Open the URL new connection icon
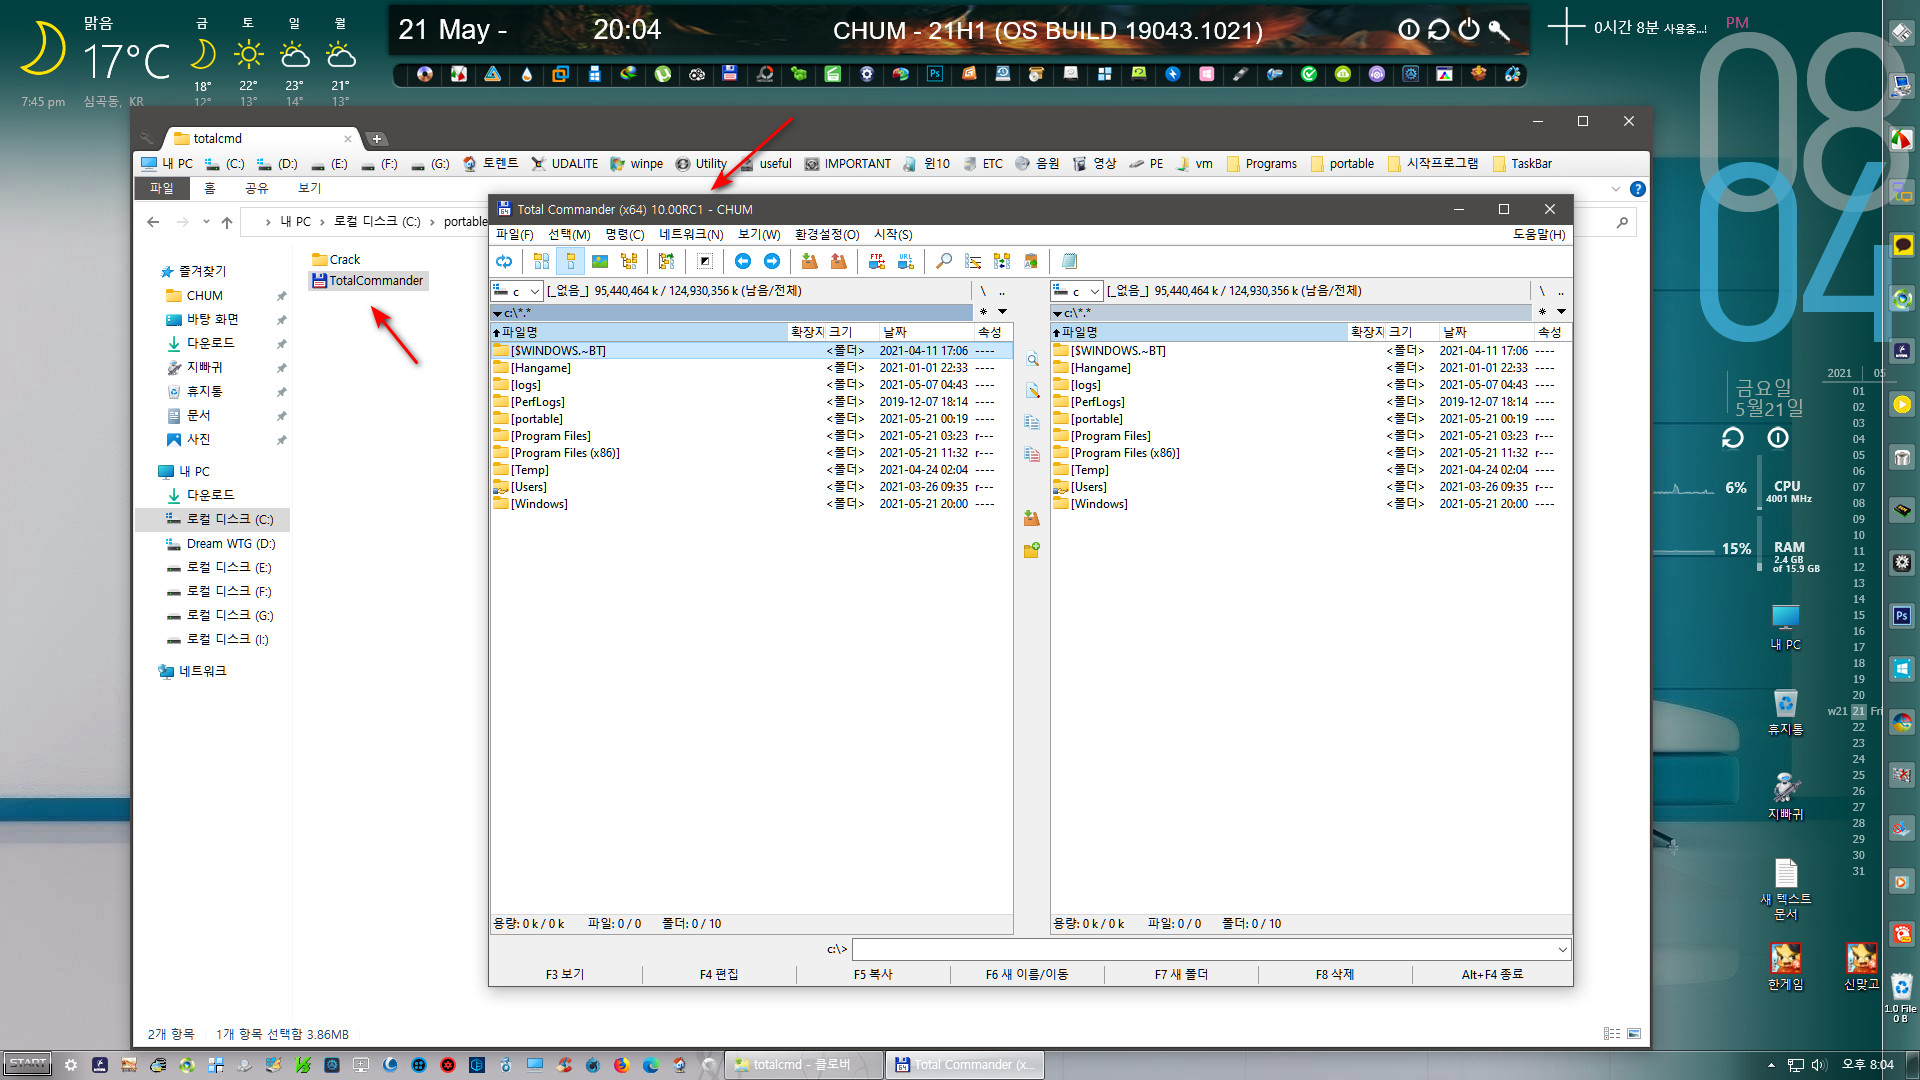 coord(906,262)
